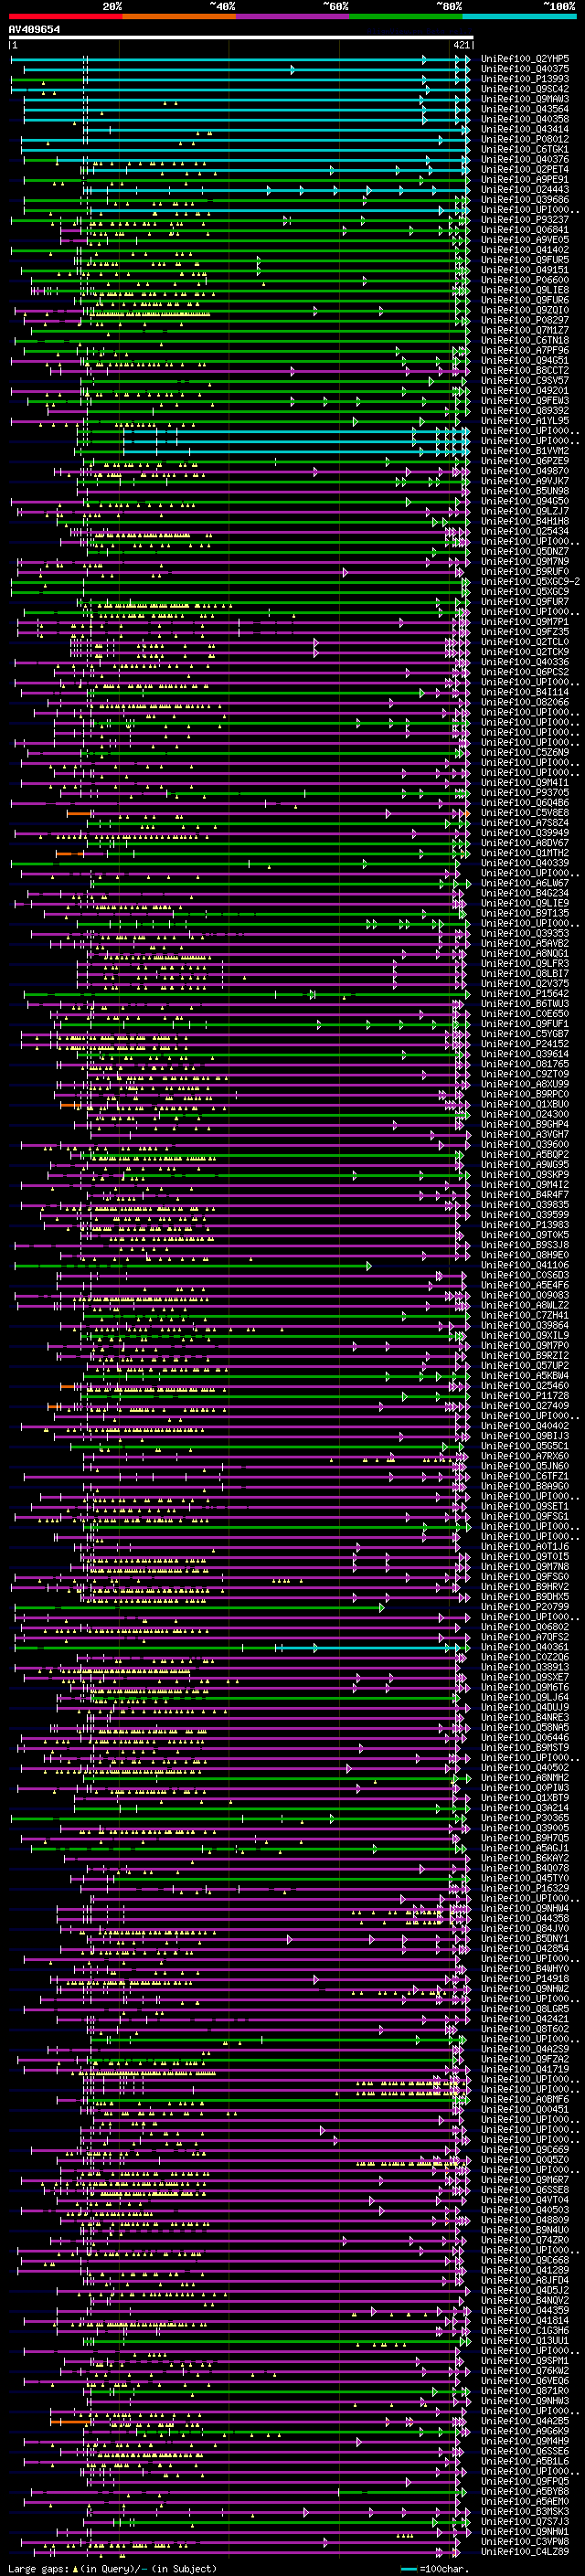This screenshot has height=2576, width=585.
Task: Open hit UniRef100_Q2YHP5
Action: pyautogui.click(x=524, y=59)
